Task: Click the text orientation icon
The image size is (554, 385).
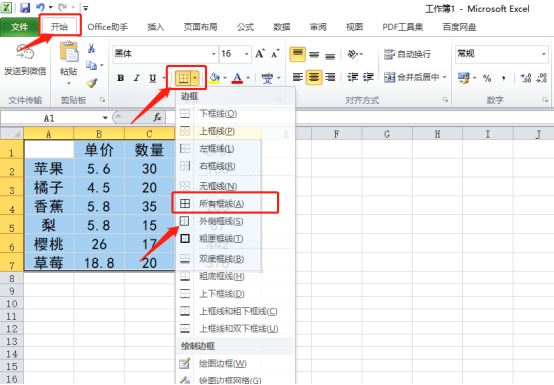Action: tap(353, 54)
